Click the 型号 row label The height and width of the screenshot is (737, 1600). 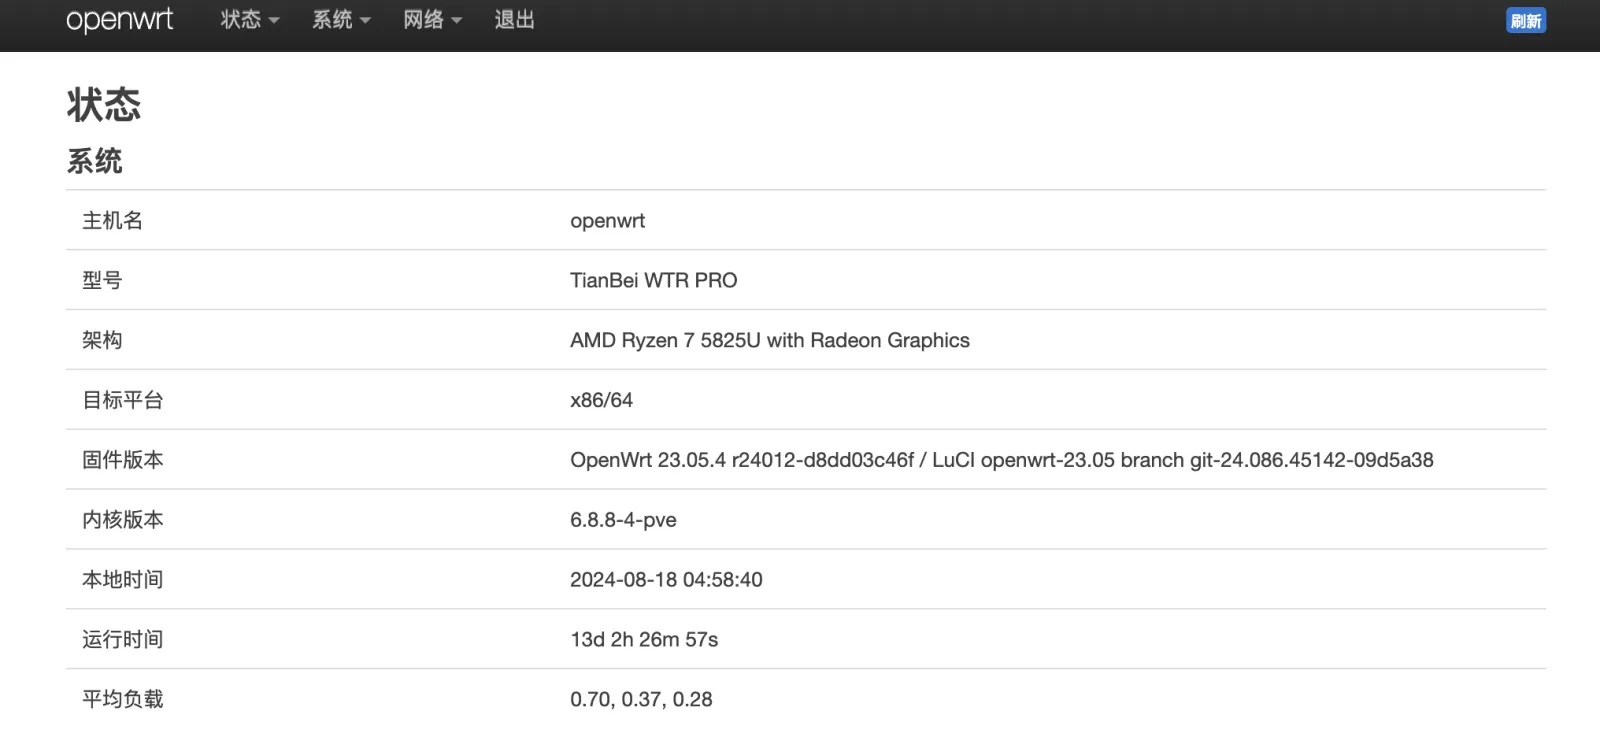point(102,281)
